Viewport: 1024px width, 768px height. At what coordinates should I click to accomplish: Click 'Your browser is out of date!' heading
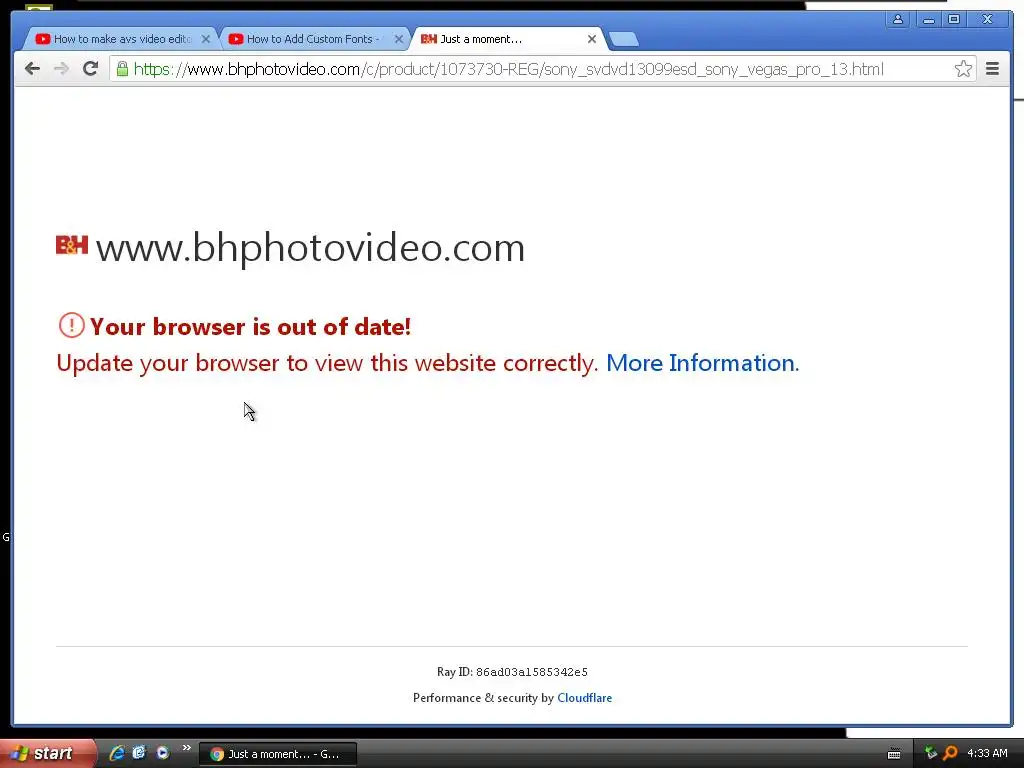[x=250, y=327]
